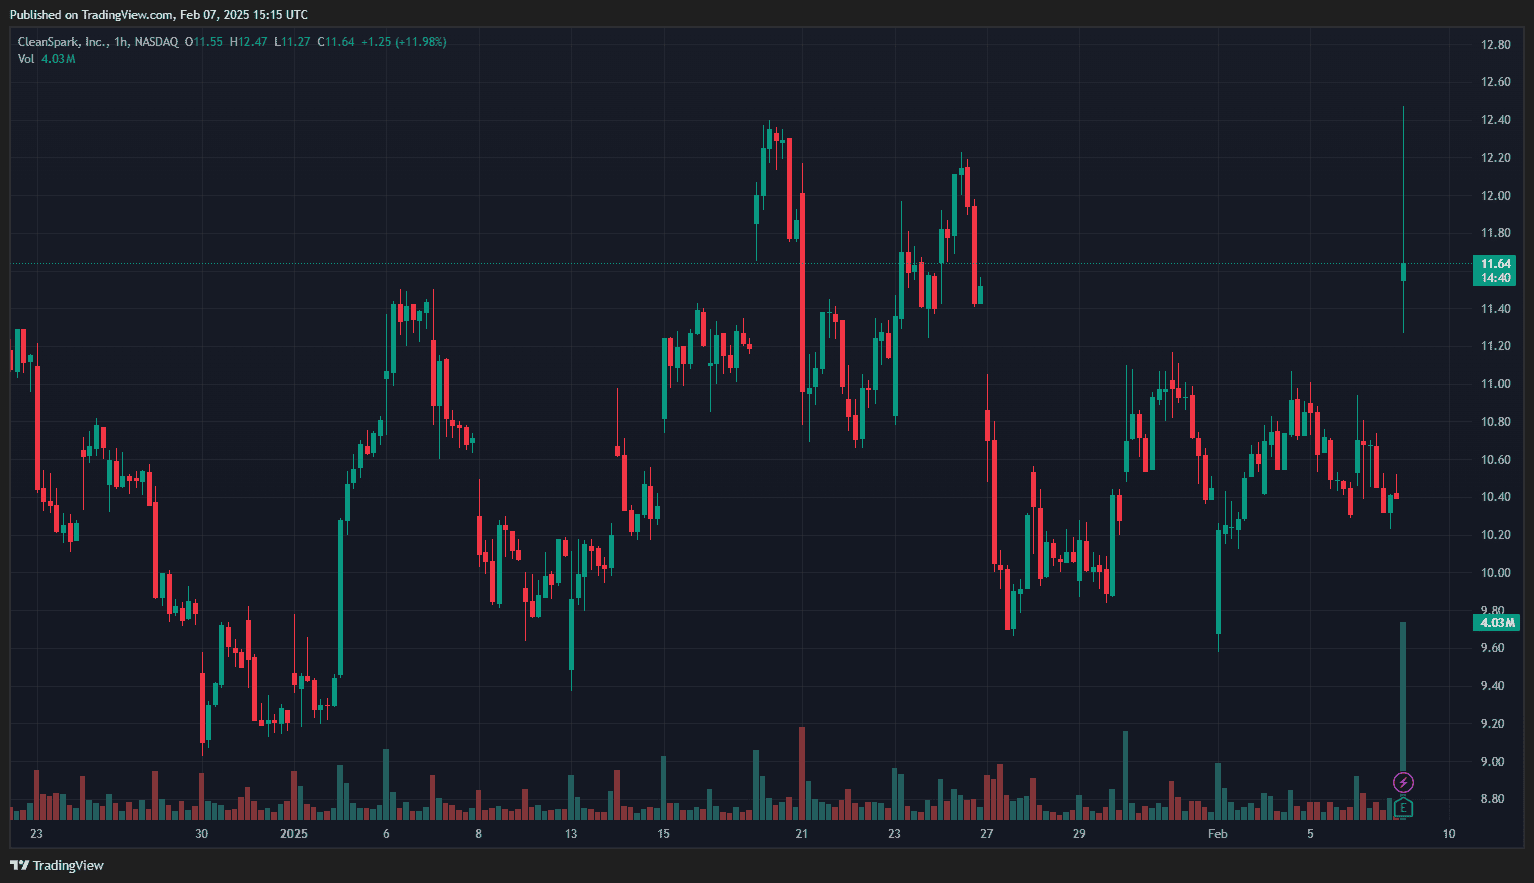Click the 15 date label on time axis
Viewport: 1534px width, 883px height.
point(663,834)
